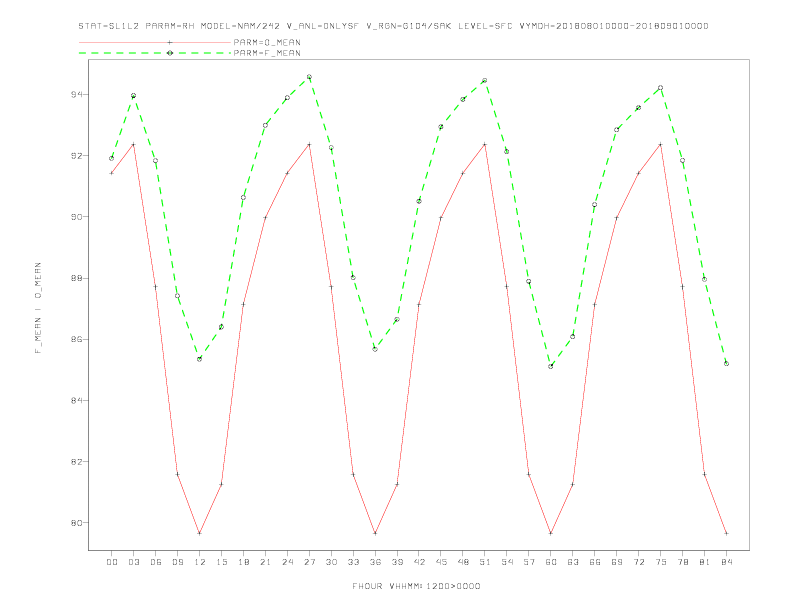This screenshot has width=792, height=612.
Task: Click x-axis tick label 48
Action: pyautogui.click(x=463, y=562)
